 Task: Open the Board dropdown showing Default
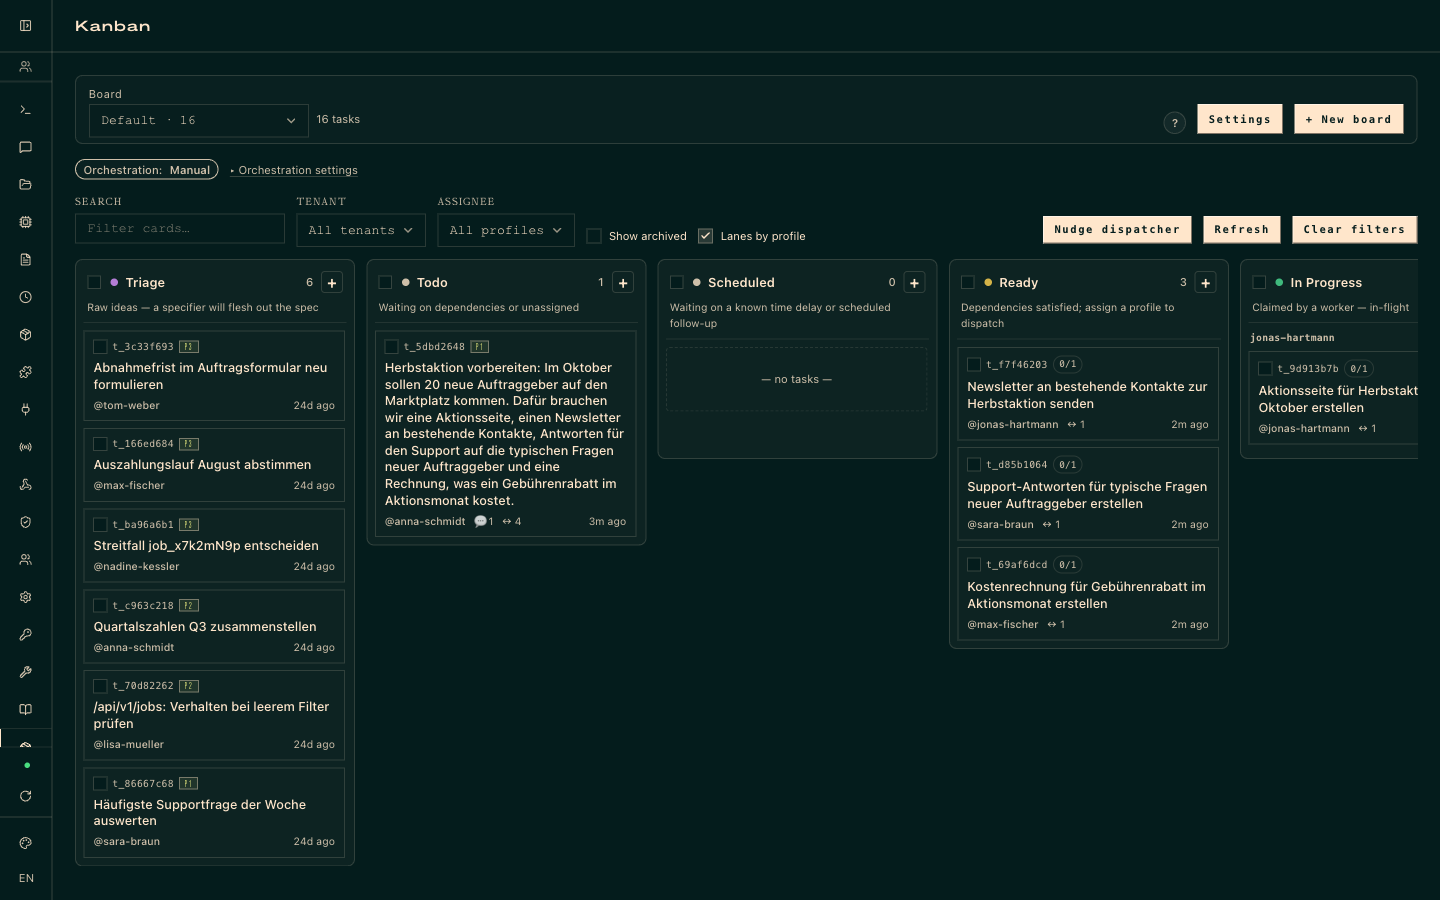(x=199, y=121)
